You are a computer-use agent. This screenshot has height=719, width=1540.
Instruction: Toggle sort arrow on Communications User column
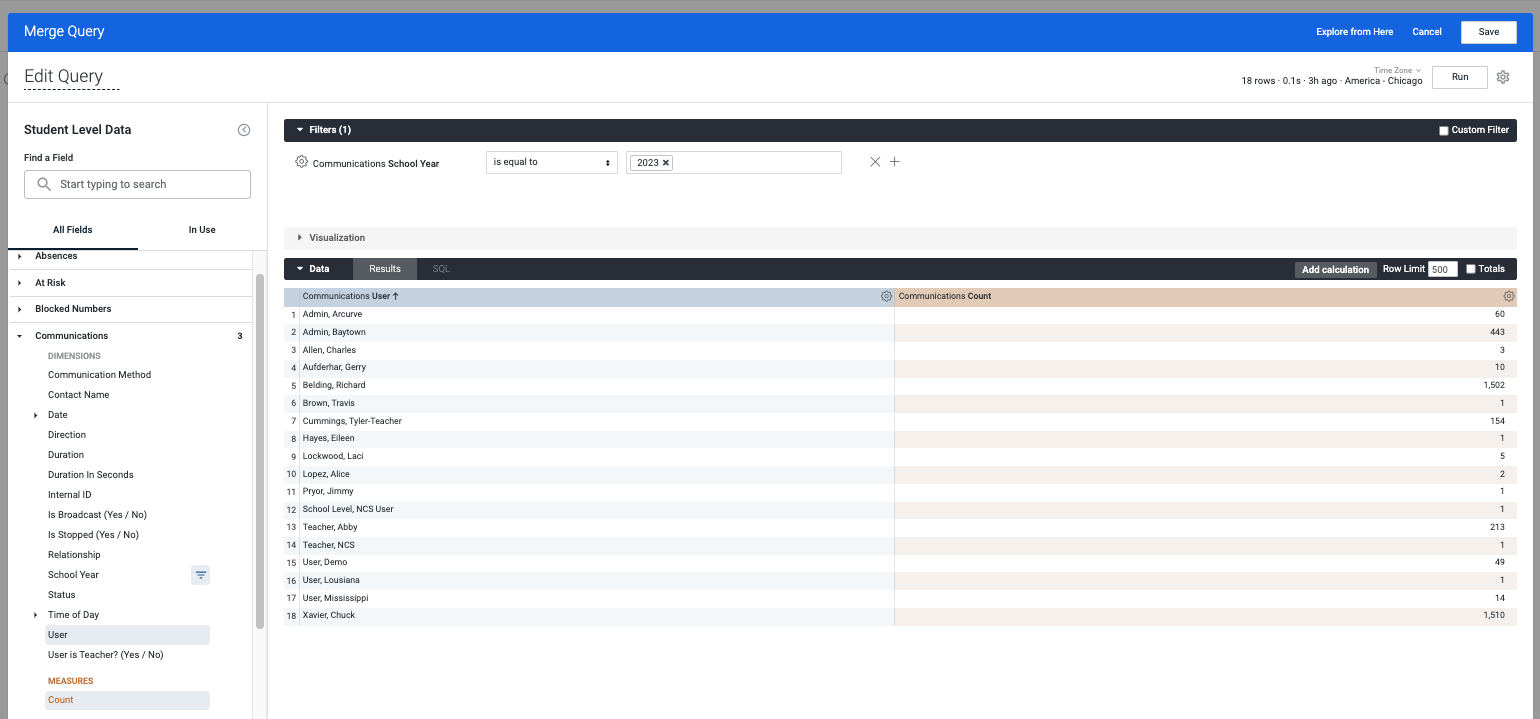(396, 296)
